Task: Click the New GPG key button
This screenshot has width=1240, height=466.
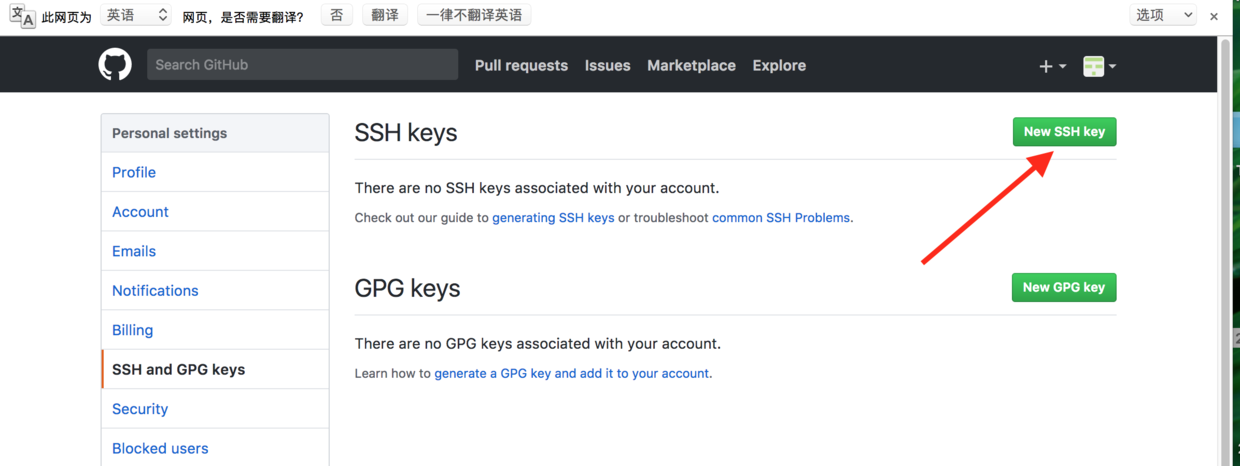Action: (1064, 288)
